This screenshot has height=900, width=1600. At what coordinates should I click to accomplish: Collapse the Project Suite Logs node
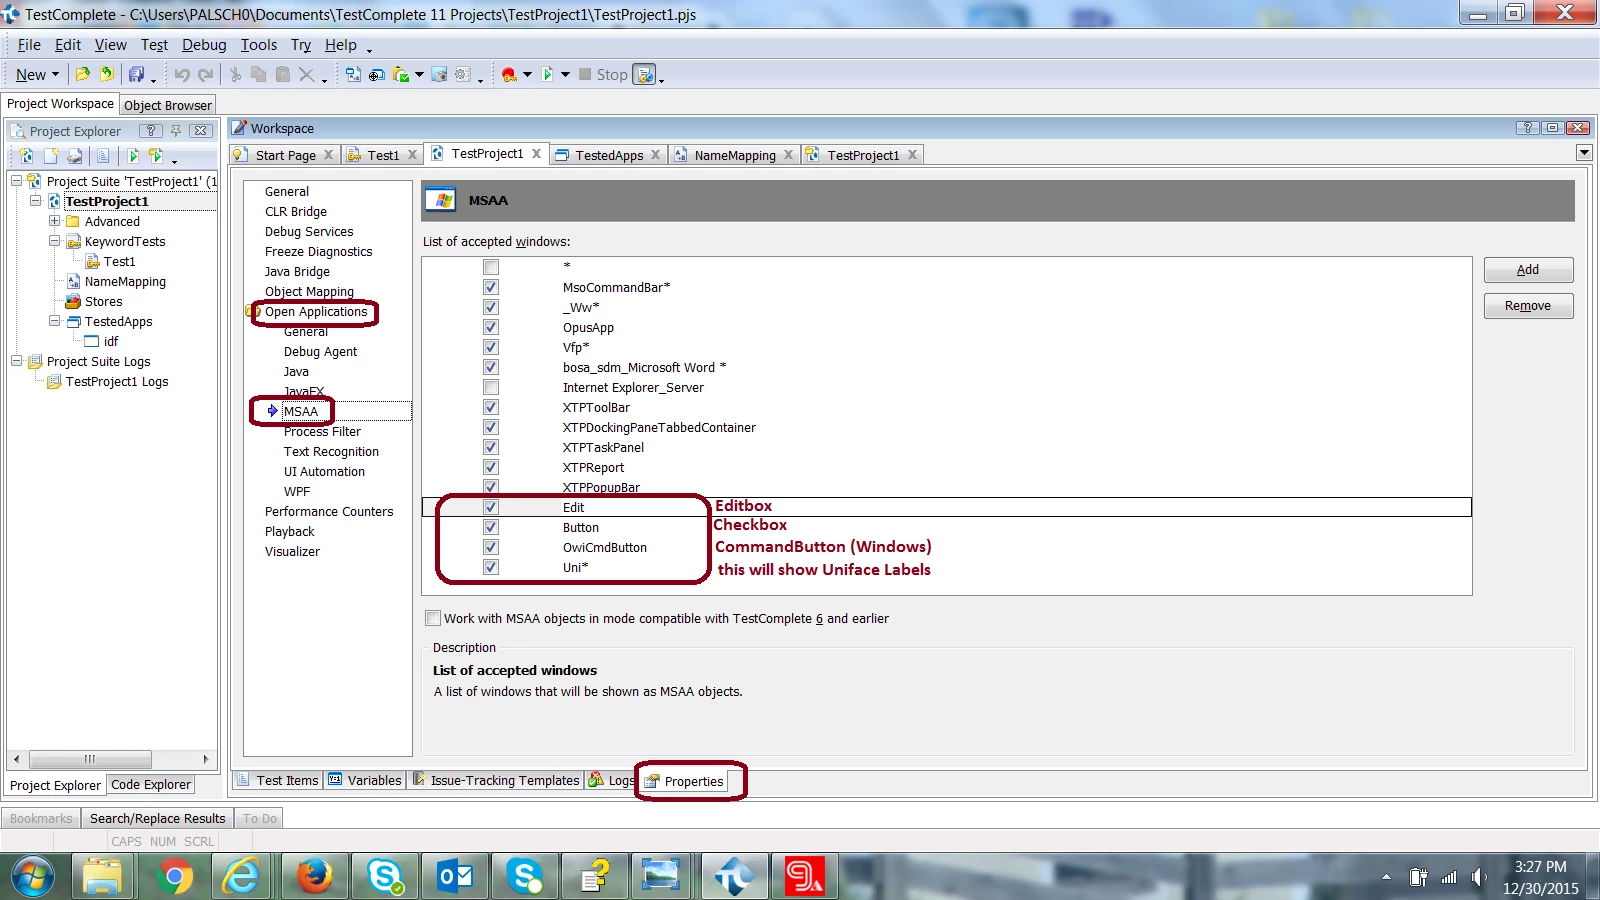point(17,361)
